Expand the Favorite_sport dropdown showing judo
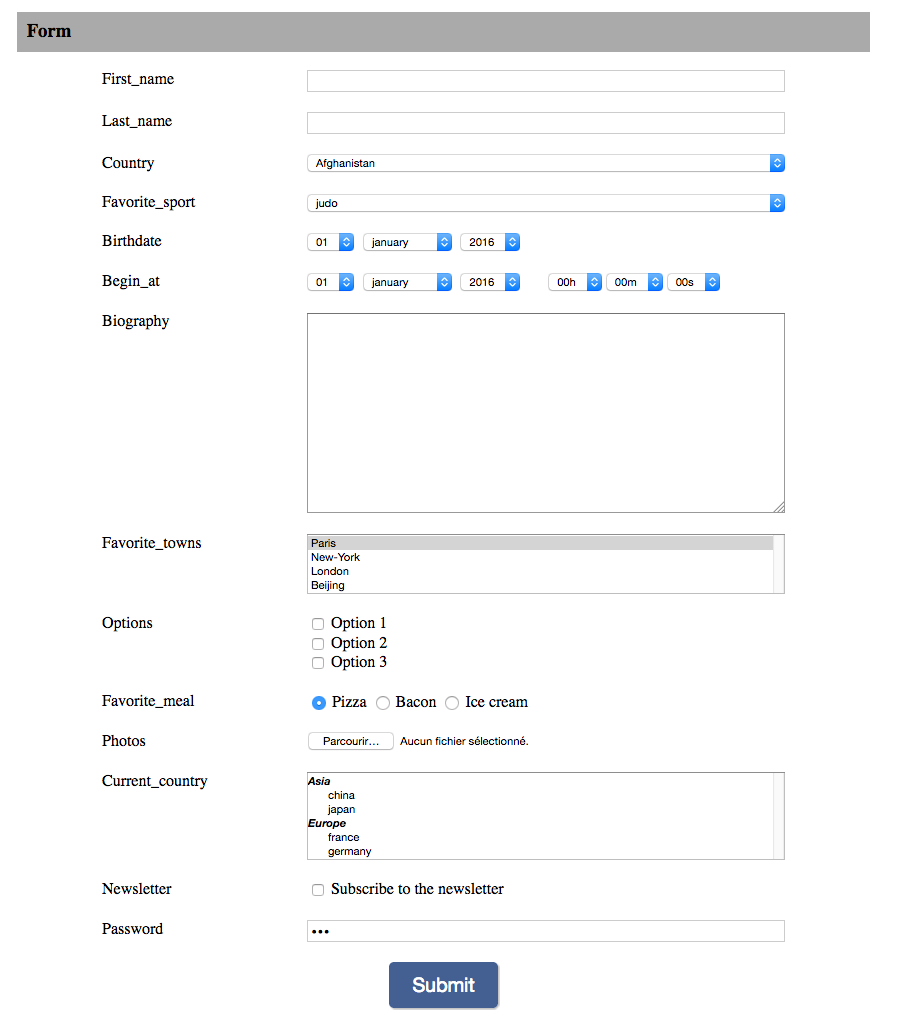904x1031 pixels. click(545, 203)
